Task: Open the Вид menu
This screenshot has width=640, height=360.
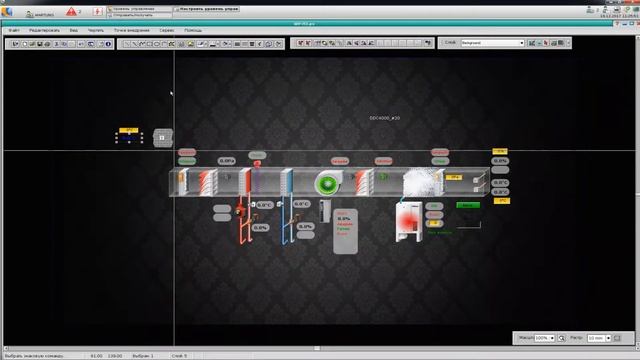Action: [73, 30]
